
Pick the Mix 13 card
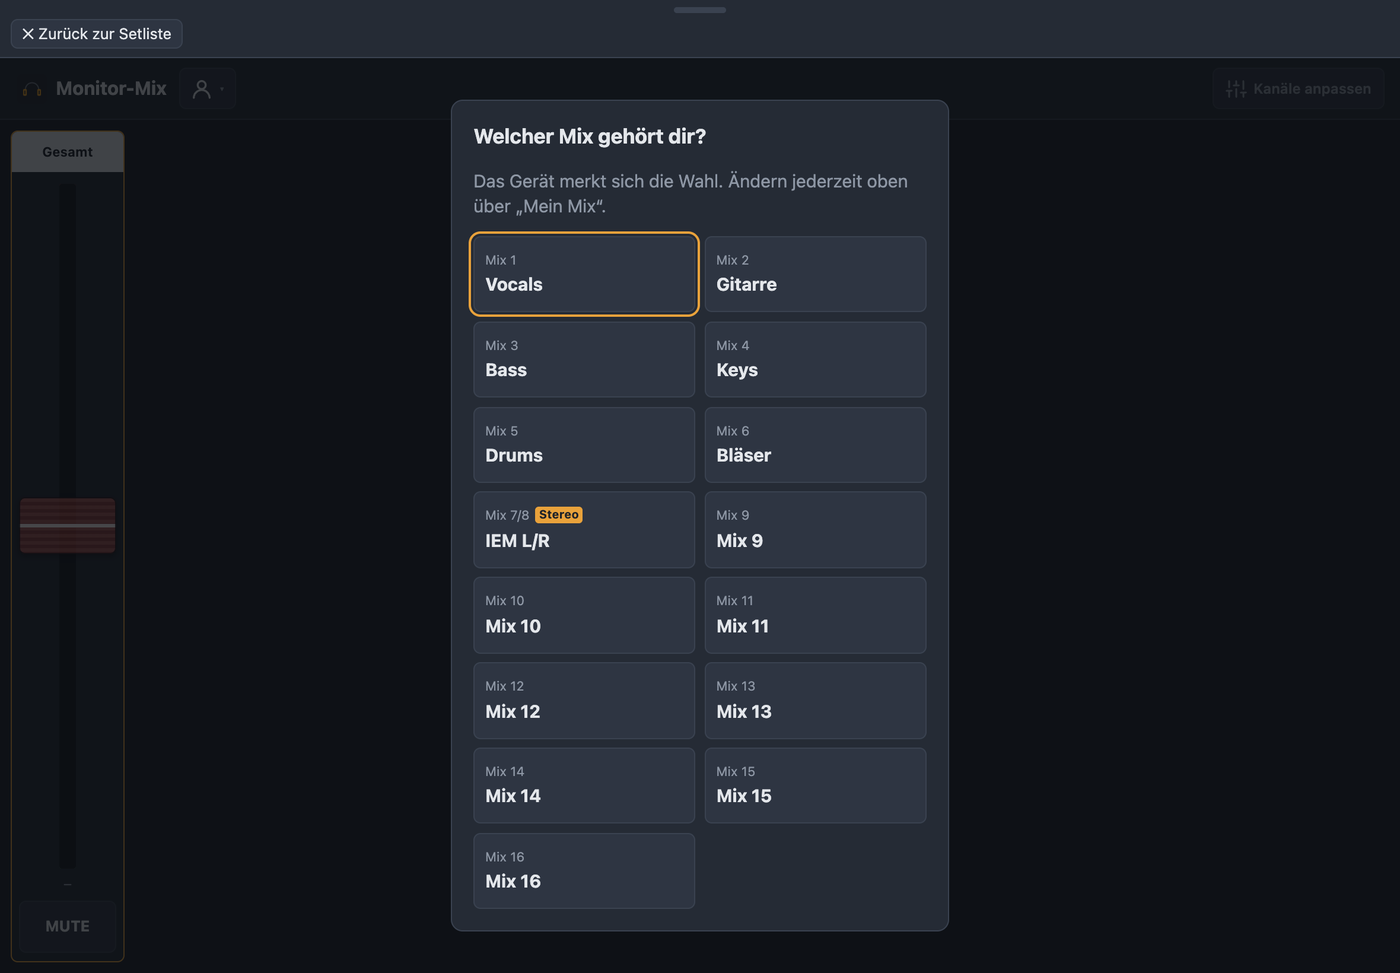[x=815, y=700]
